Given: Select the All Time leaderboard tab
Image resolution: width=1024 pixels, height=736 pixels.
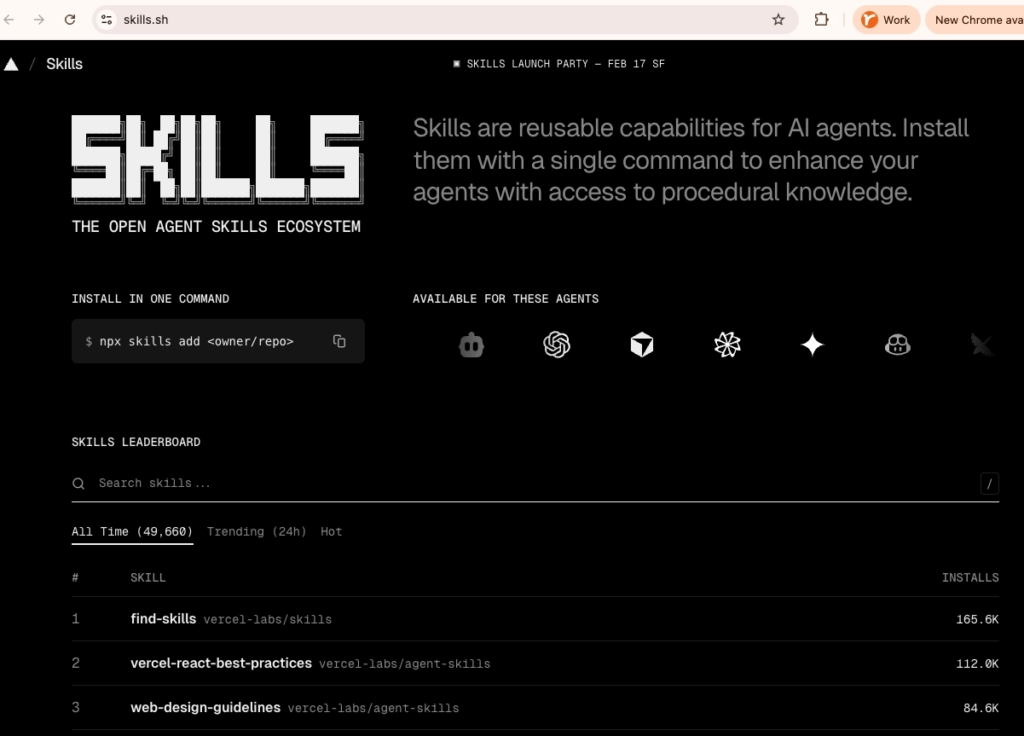Looking at the screenshot, I should pyautogui.click(x=132, y=532).
